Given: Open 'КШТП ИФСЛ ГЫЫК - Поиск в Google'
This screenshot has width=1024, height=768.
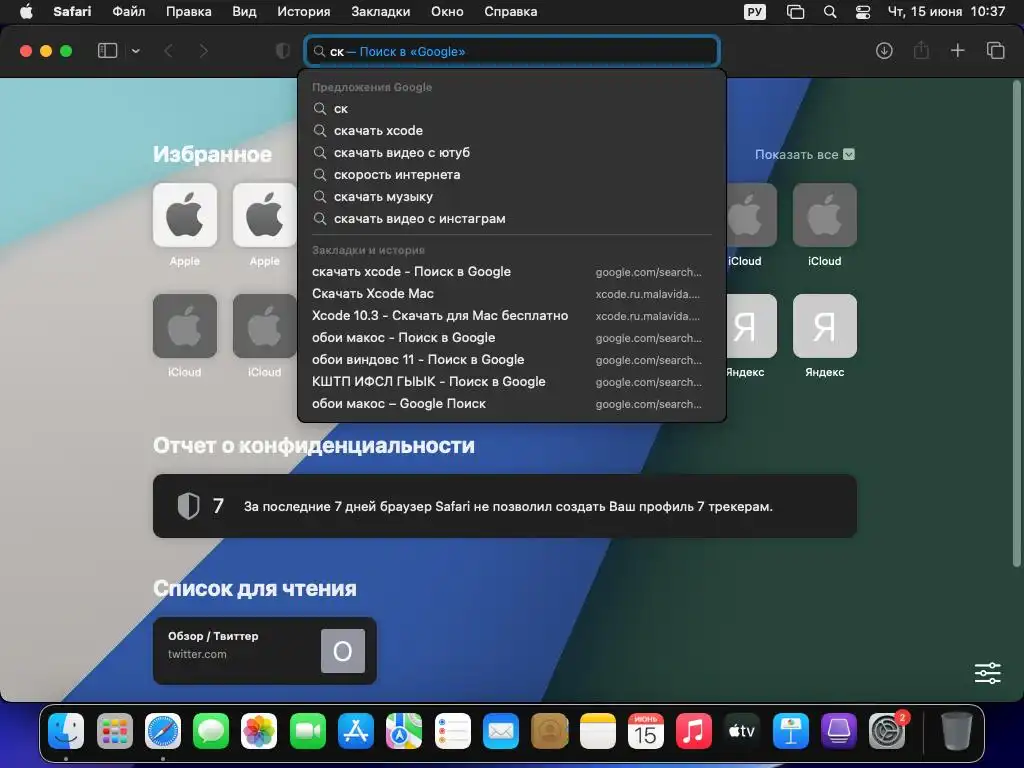Looking at the screenshot, I should tap(512, 382).
